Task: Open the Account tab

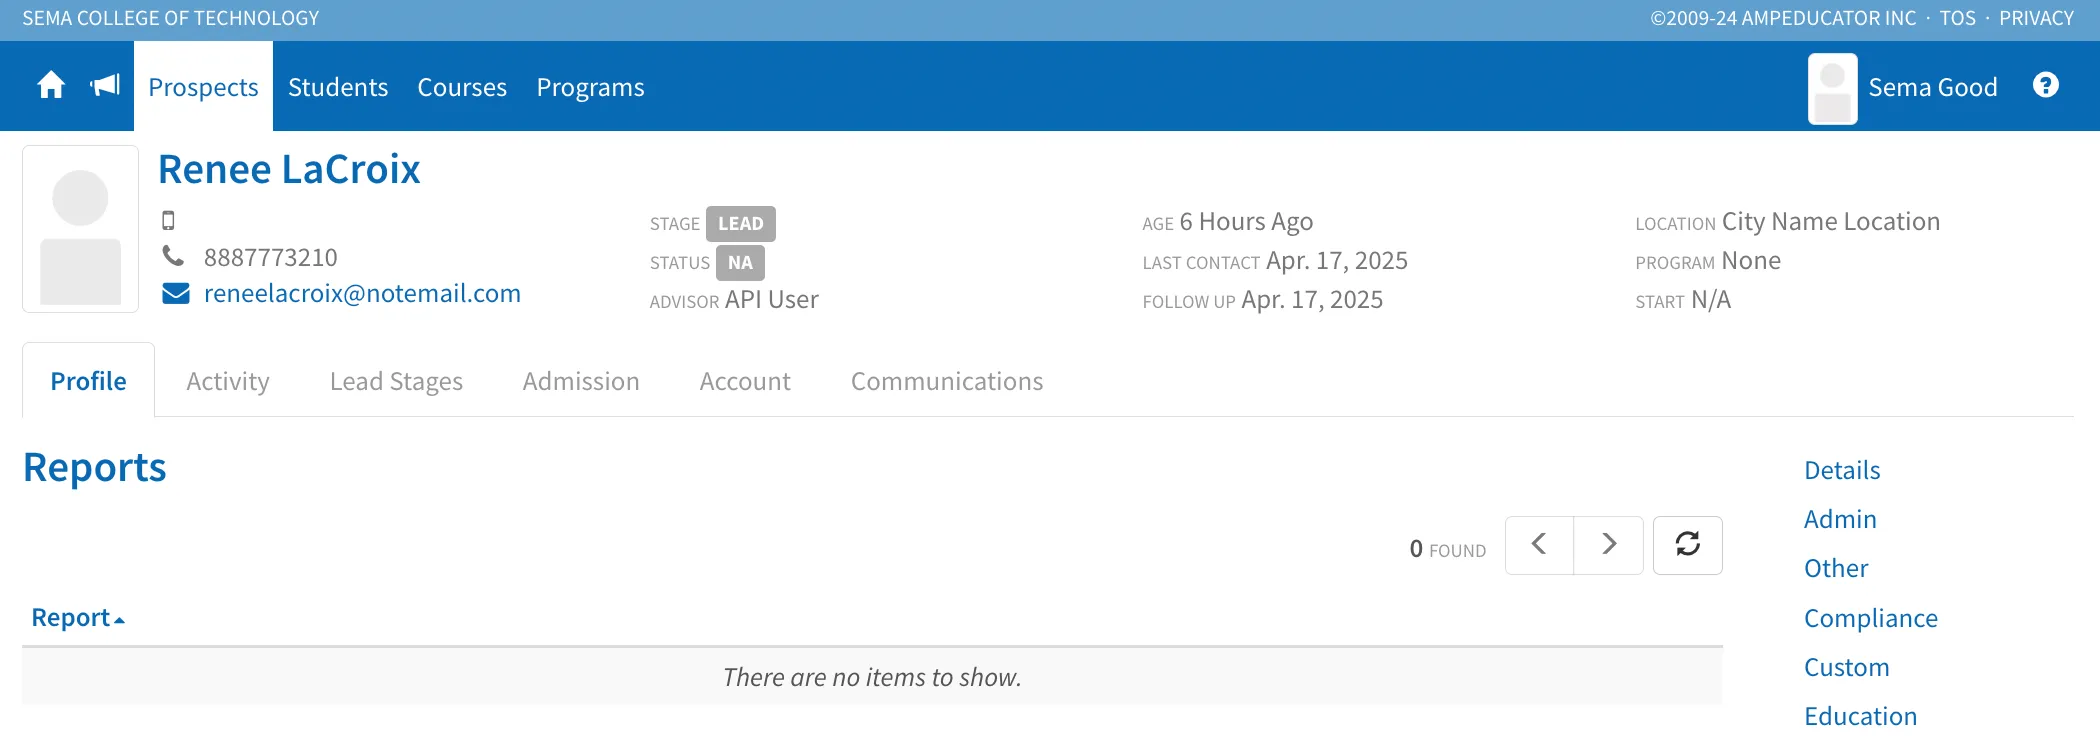Action: [745, 381]
